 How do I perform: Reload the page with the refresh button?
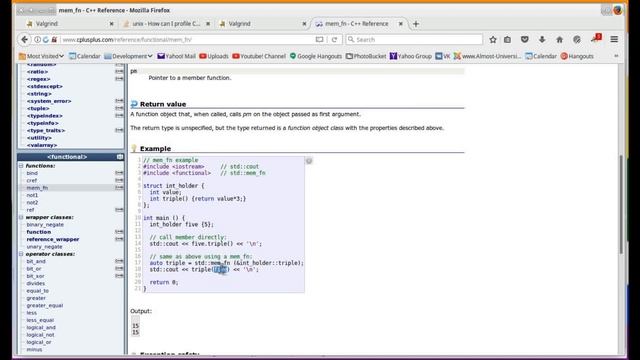334,40
